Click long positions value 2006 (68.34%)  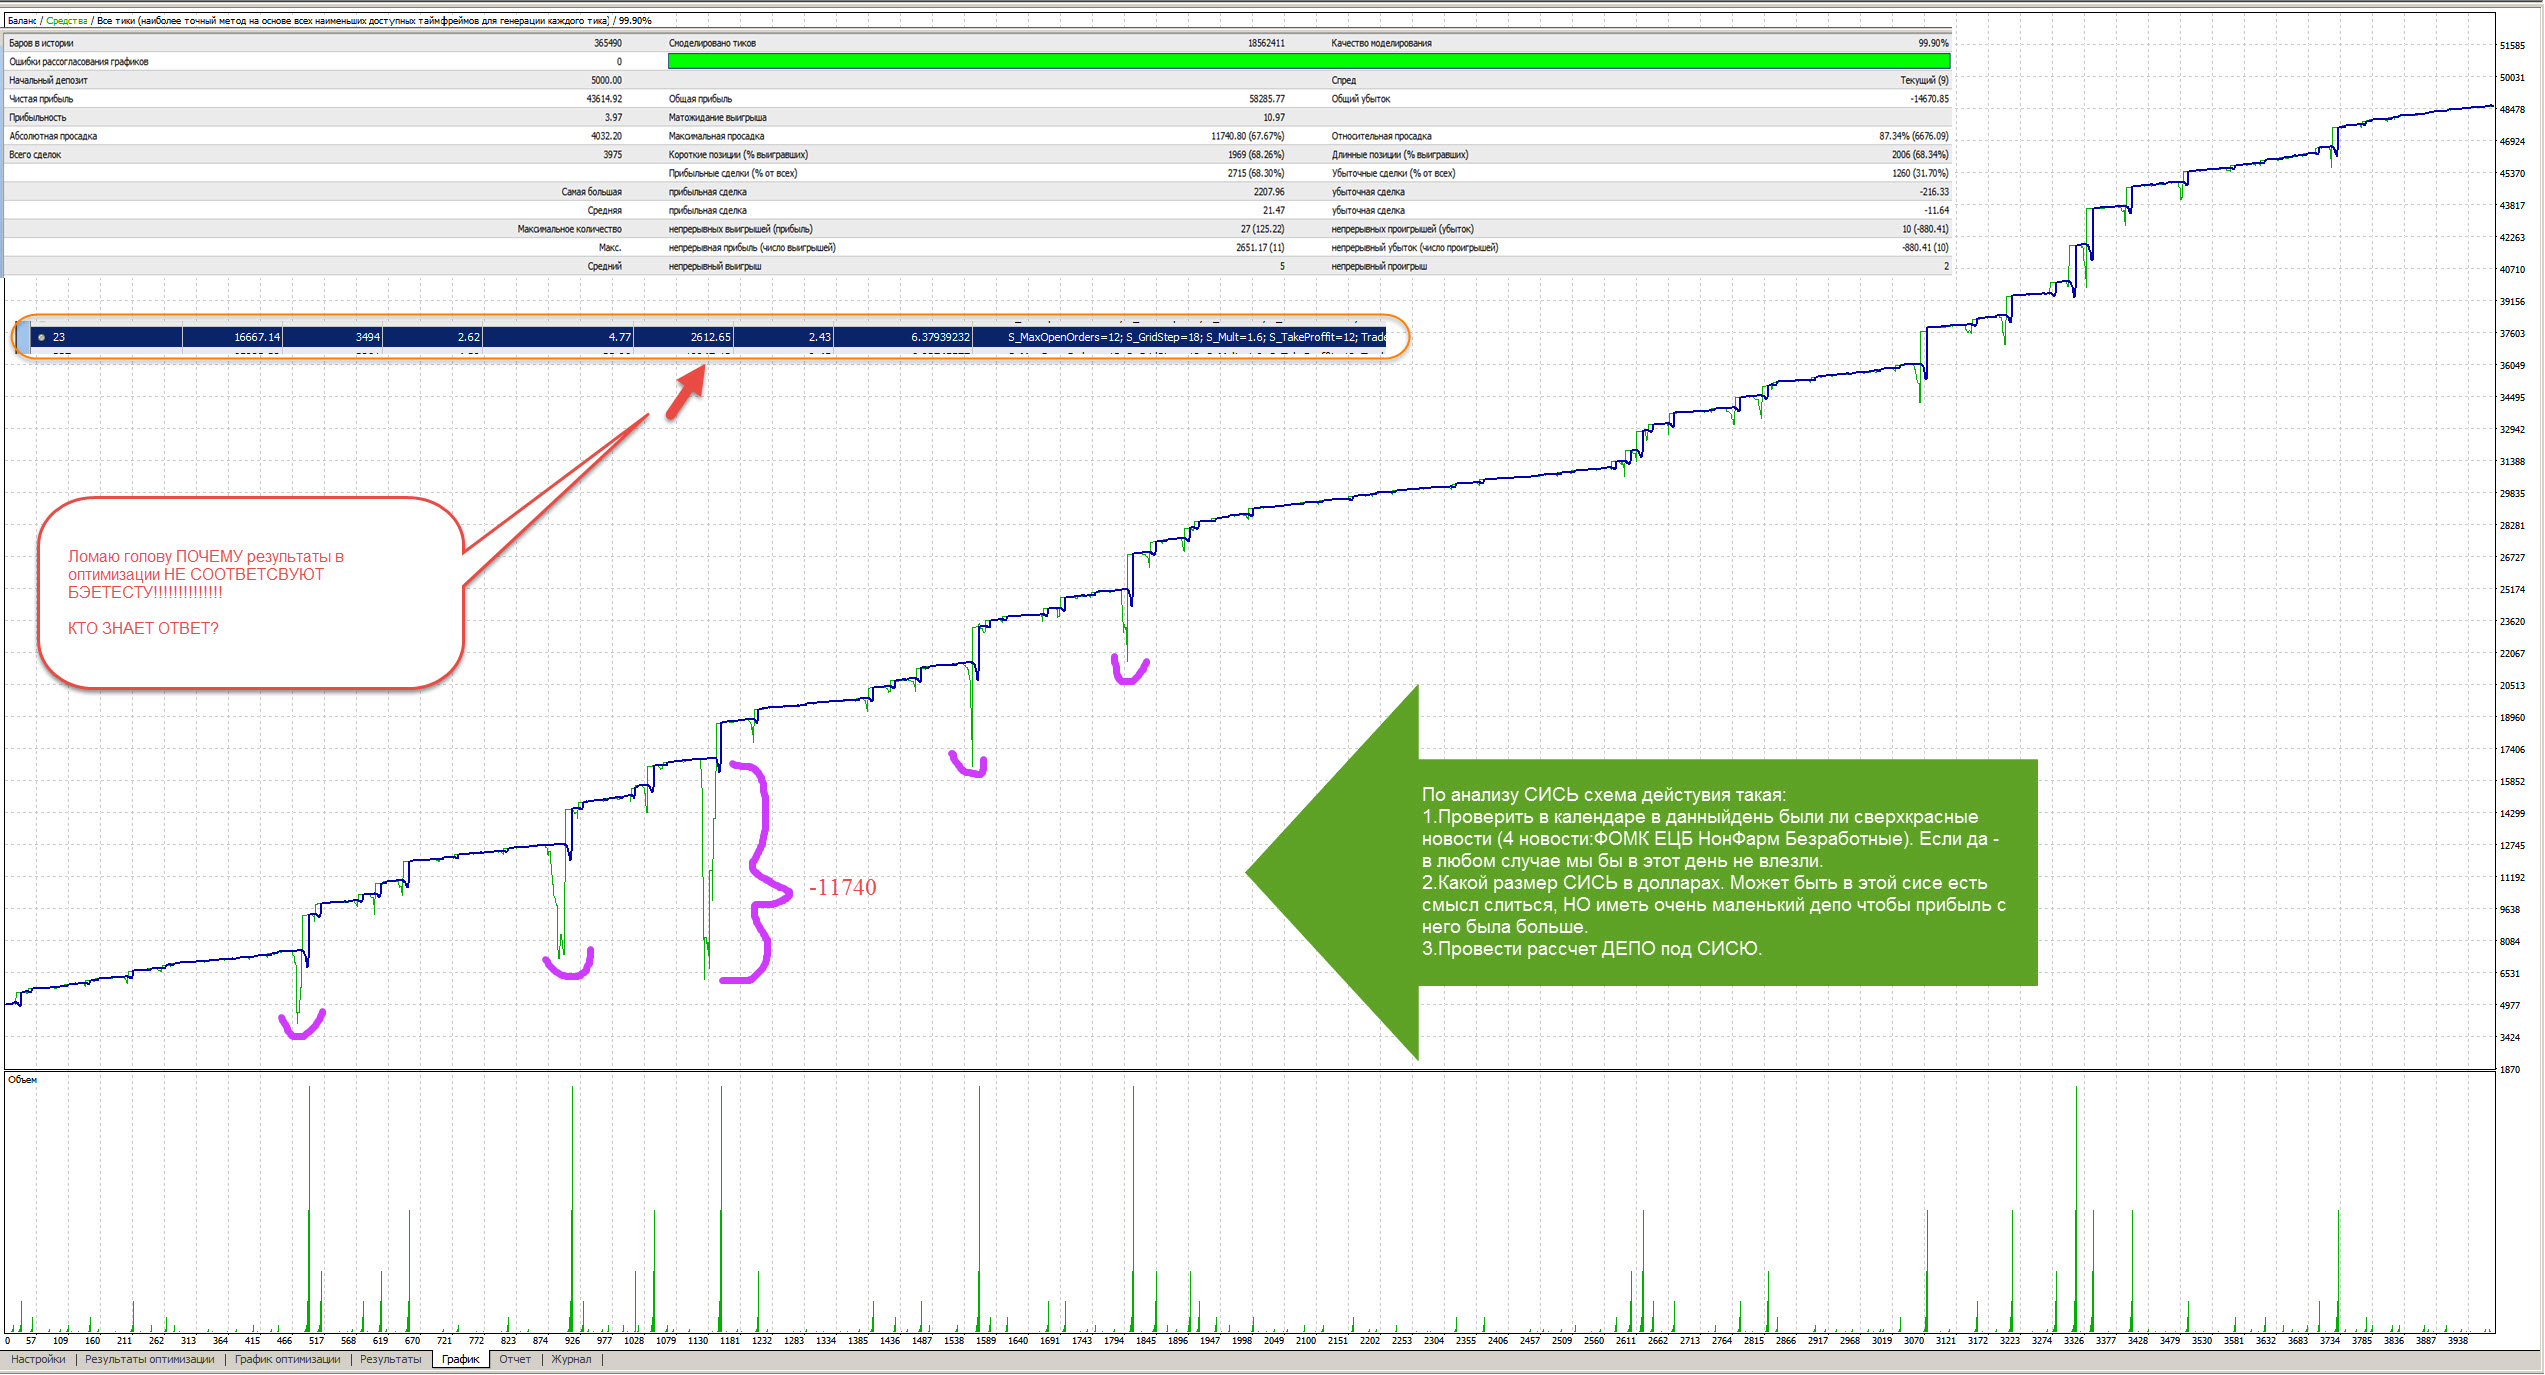coord(1920,155)
